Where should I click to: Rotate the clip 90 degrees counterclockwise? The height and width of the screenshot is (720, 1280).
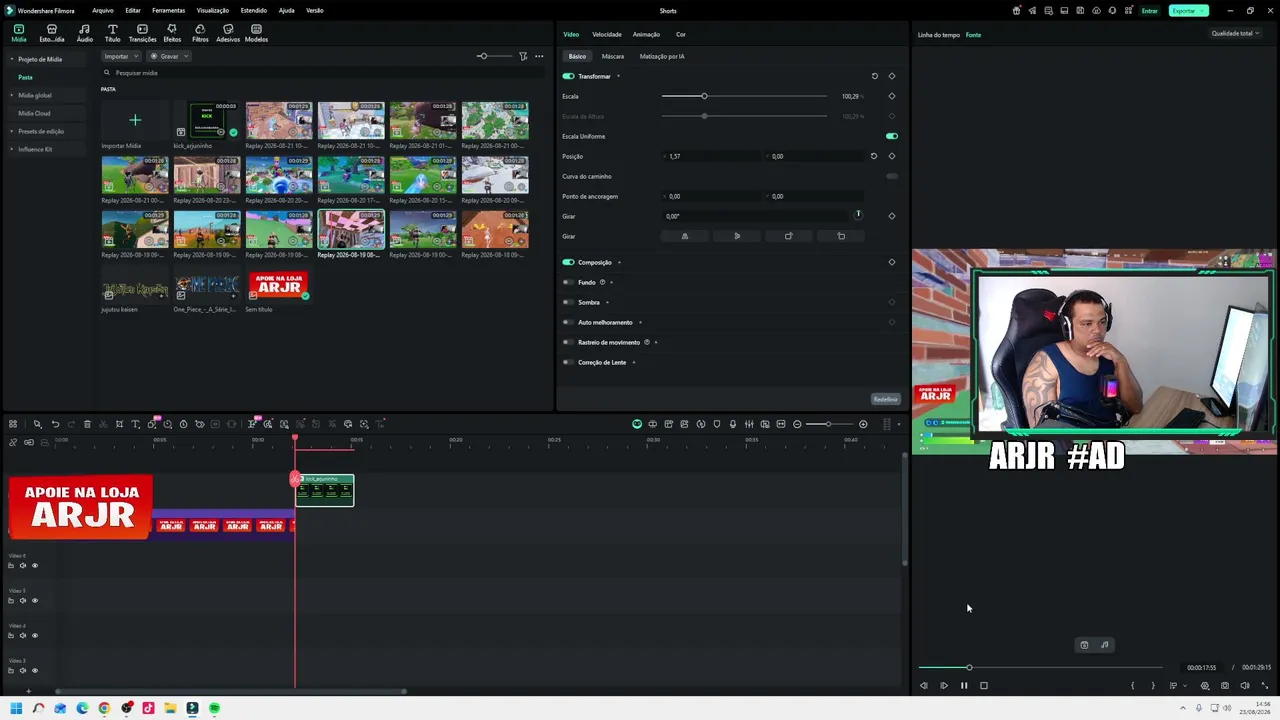click(841, 236)
